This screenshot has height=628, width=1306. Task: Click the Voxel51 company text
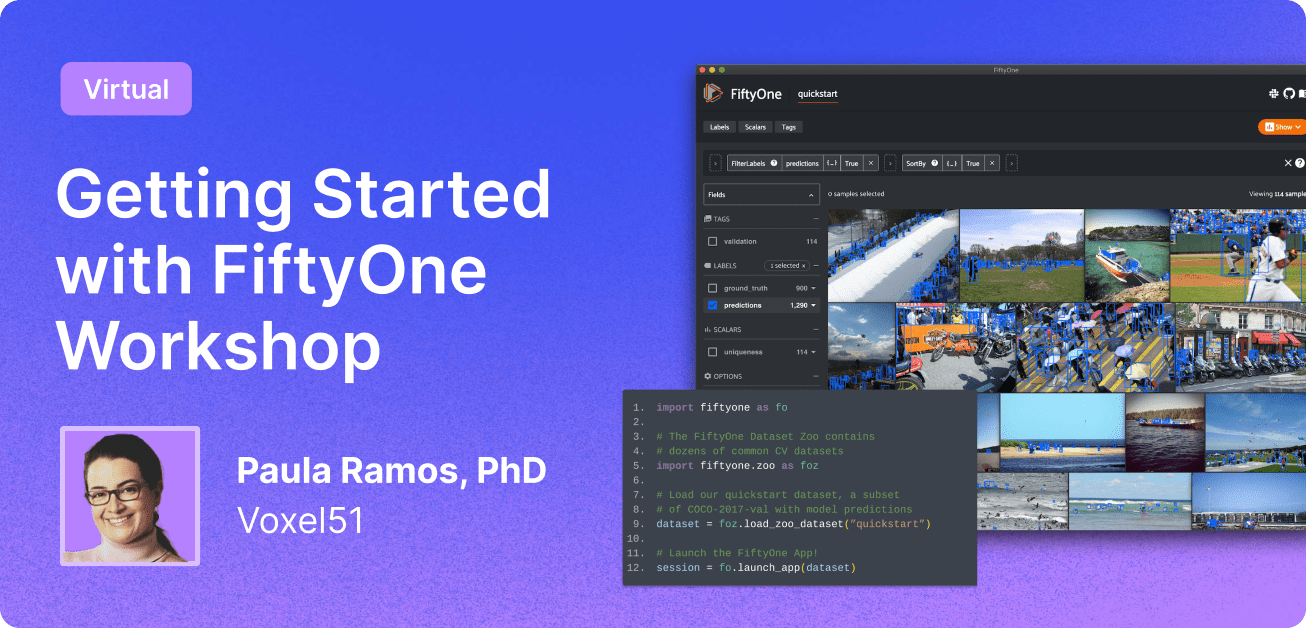[299, 520]
